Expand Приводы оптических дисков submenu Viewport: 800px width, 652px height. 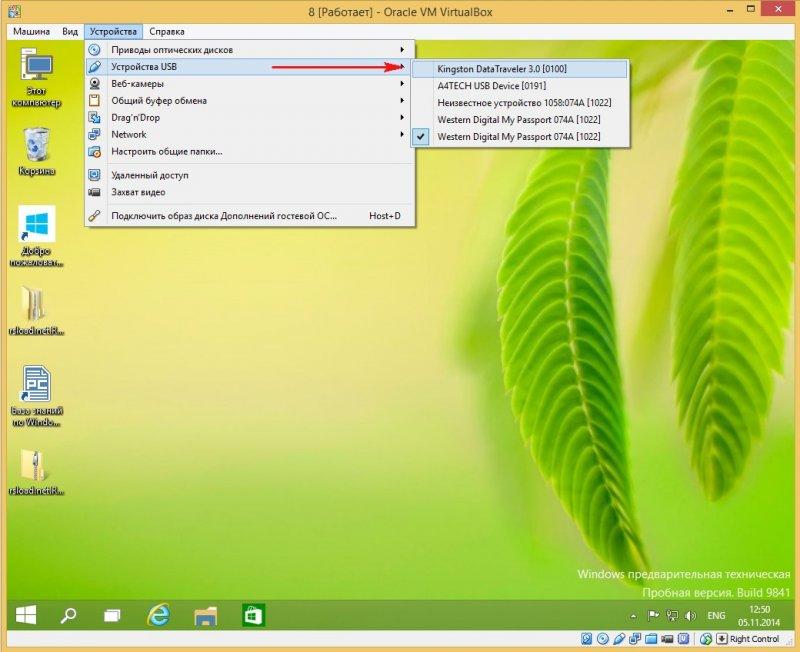250,50
